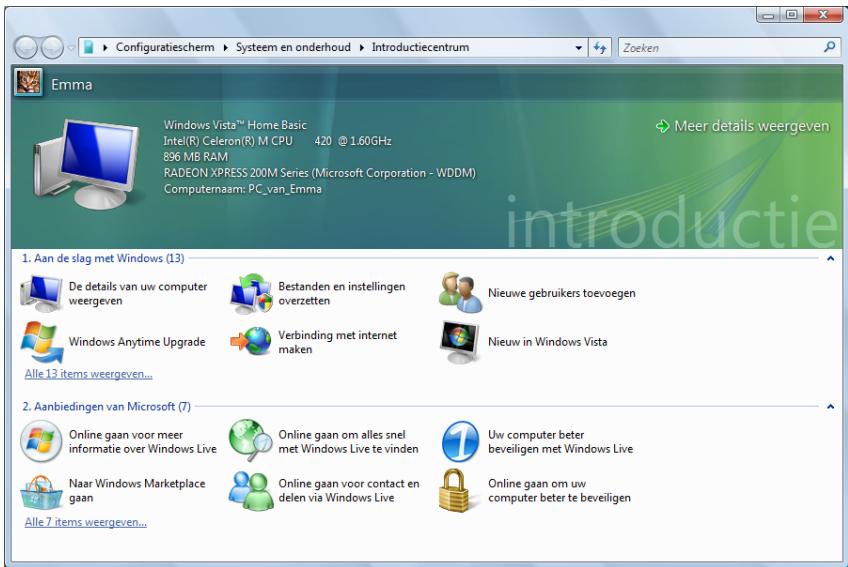The width and height of the screenshot is (848, 567).
Task: Click 'Online gaan voor contact en delen via Windows Live'
Action: [x=349, y=490]
